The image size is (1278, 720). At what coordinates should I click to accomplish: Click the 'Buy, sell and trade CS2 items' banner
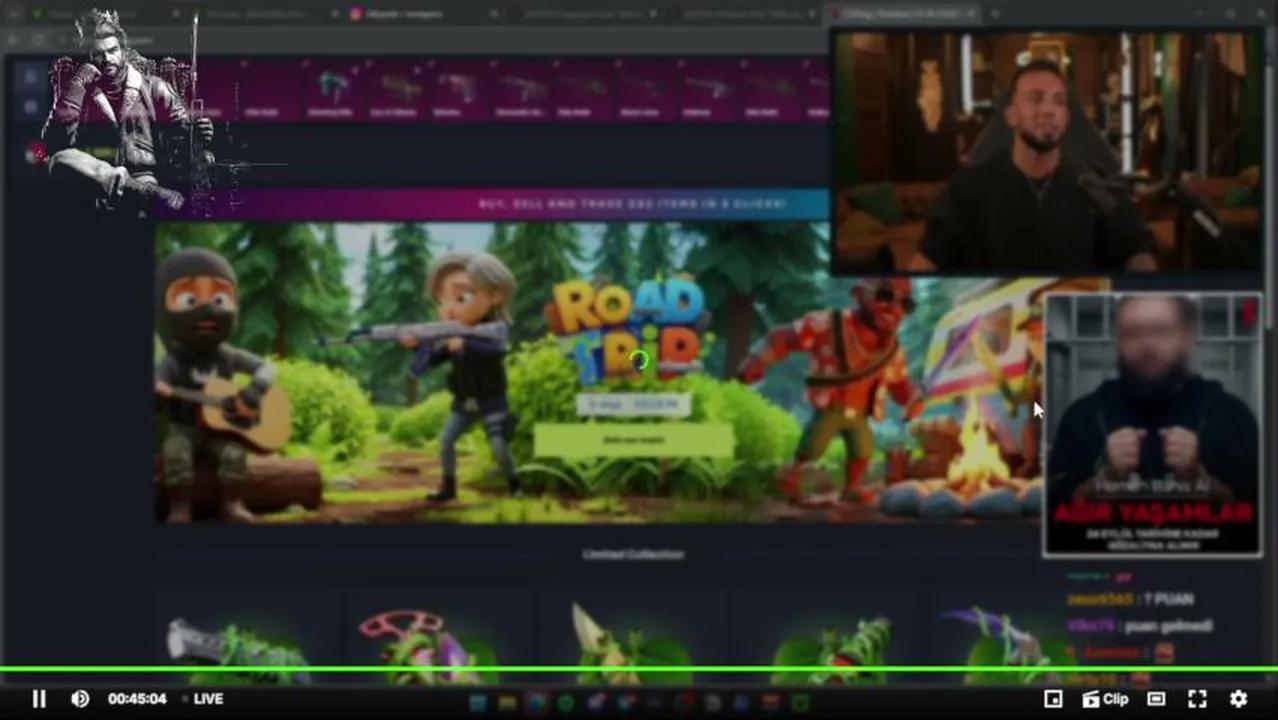click(632, 204)
